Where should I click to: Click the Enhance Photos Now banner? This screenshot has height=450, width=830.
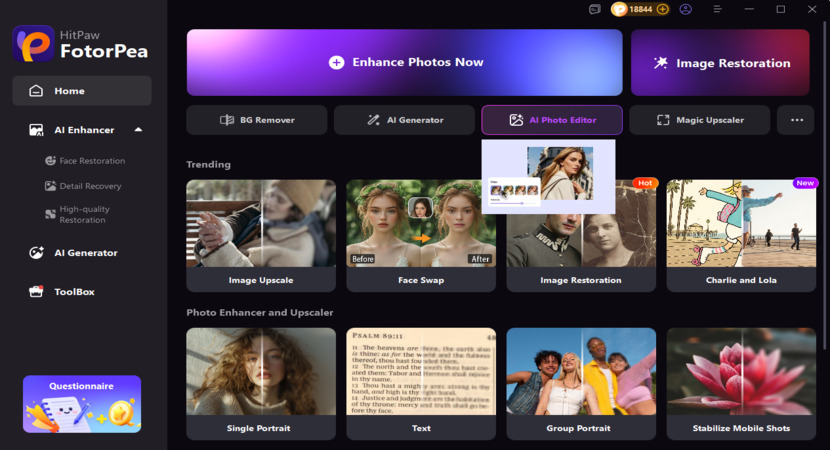[x=404, y=62]
